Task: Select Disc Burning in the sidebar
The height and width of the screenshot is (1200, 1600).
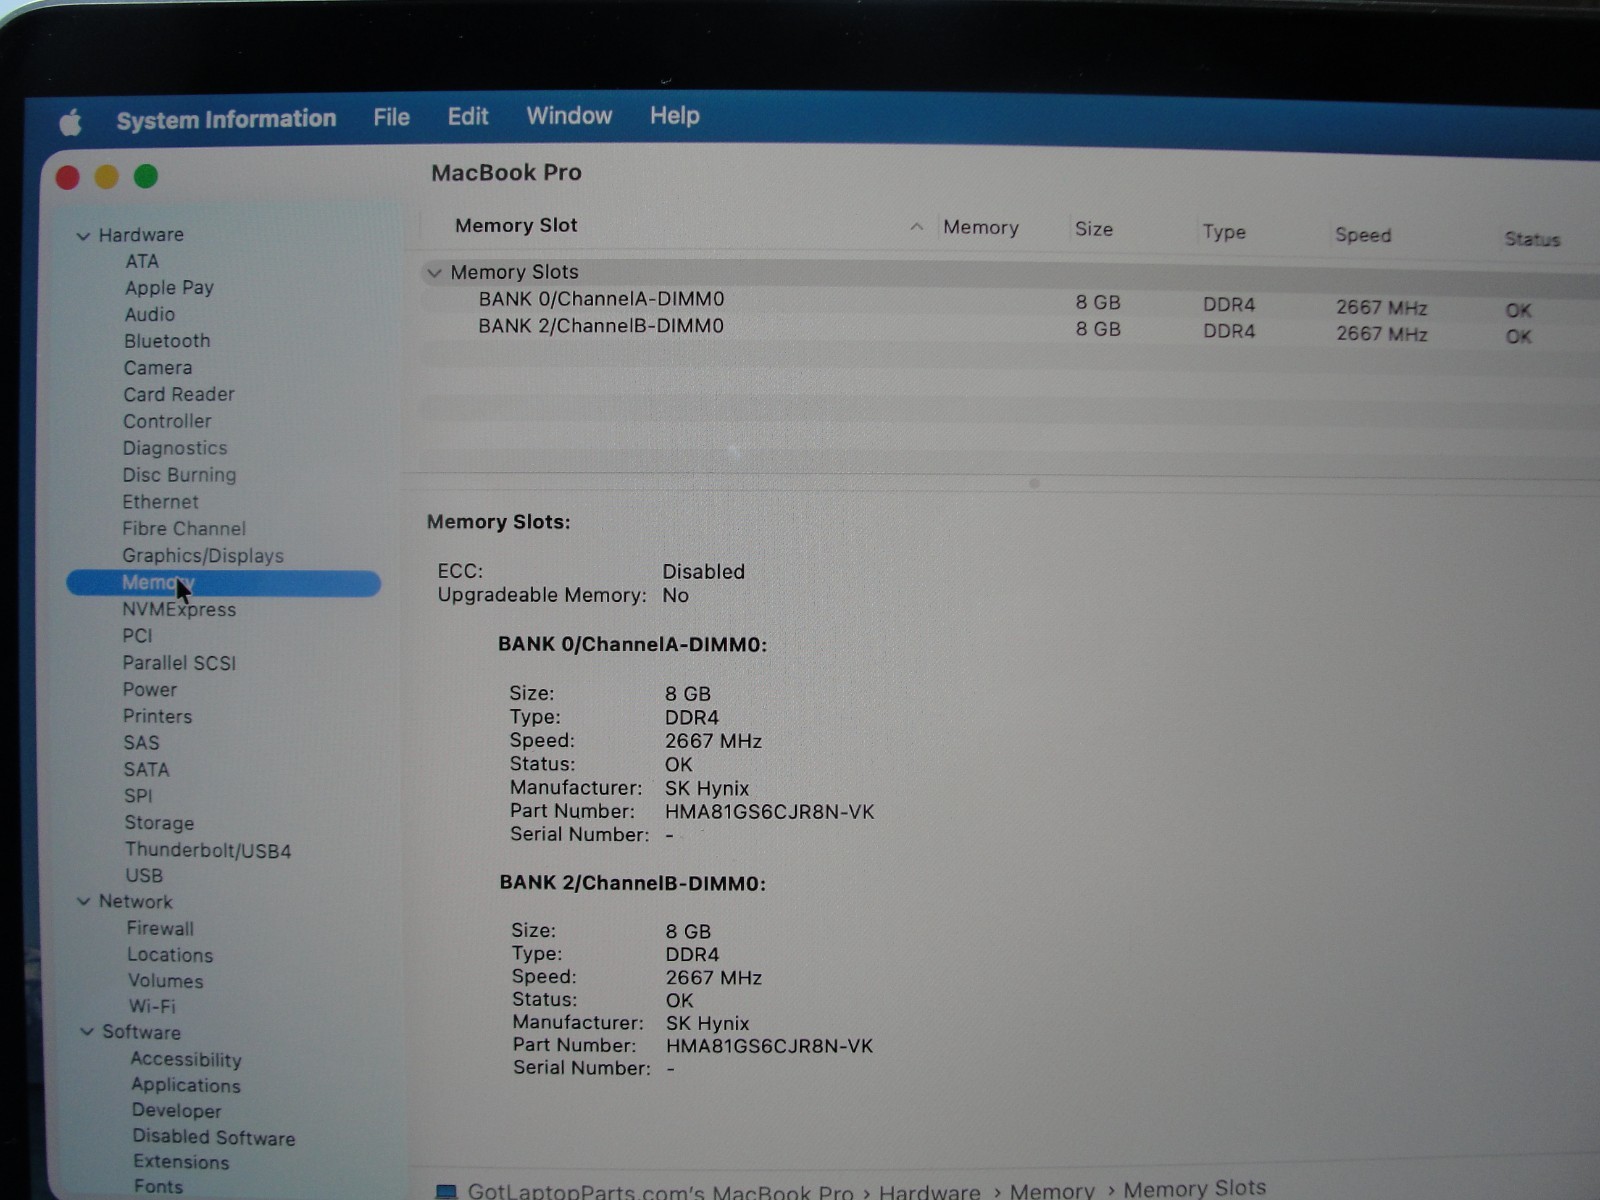Action: [179, 475]
